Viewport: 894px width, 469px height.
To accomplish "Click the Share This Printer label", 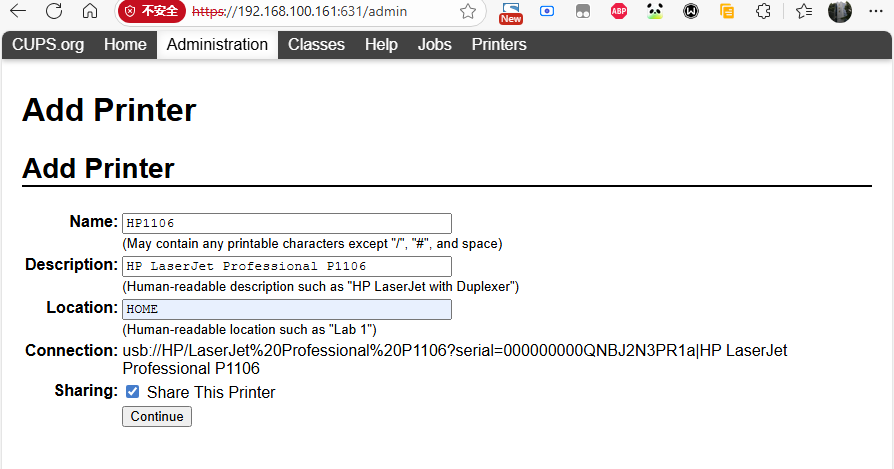I will (211, 392).
